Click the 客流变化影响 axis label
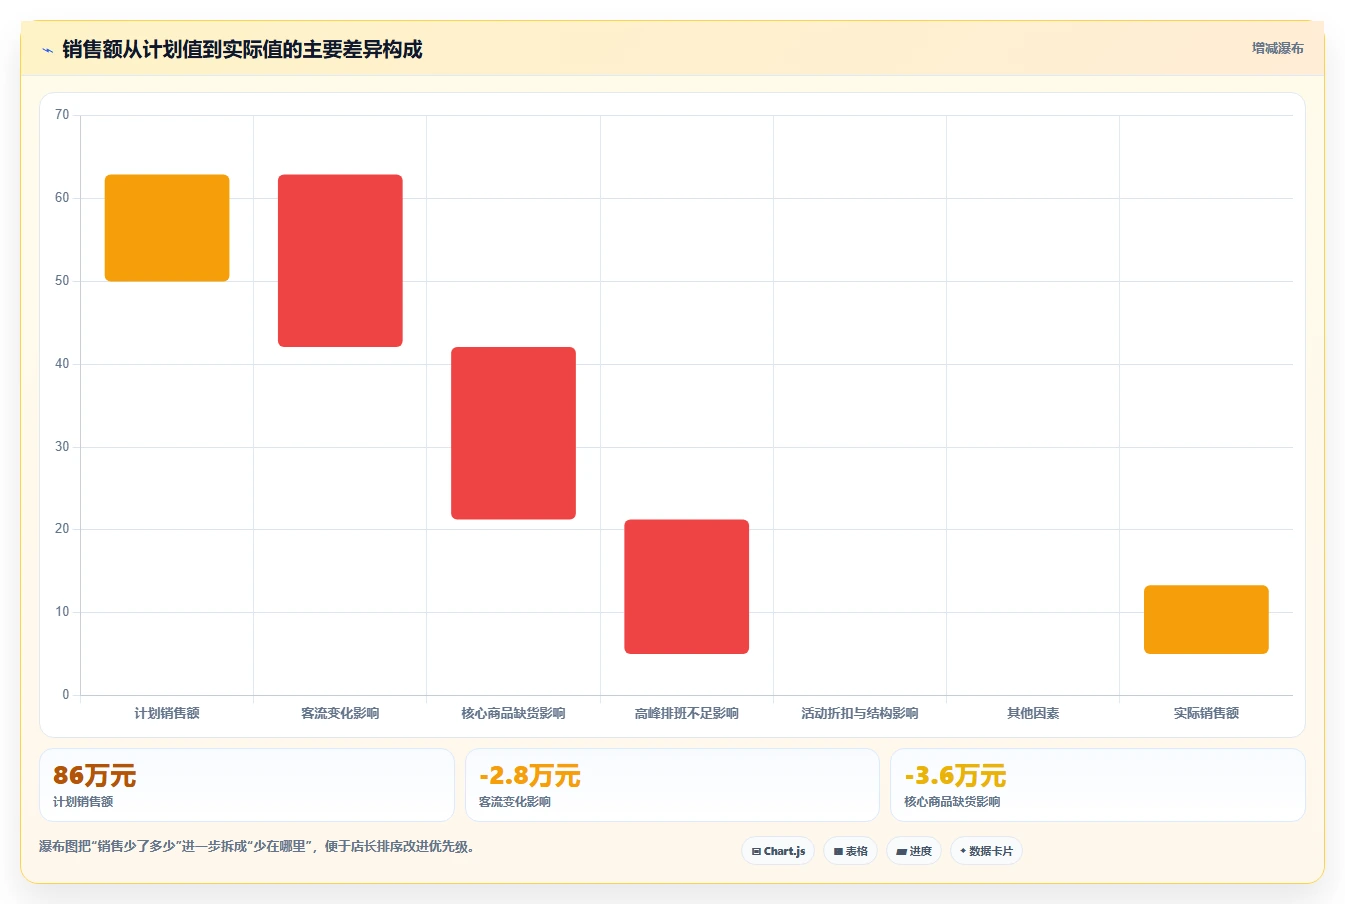The height and width of the screenshot is (904, 1345). point(340,713)
